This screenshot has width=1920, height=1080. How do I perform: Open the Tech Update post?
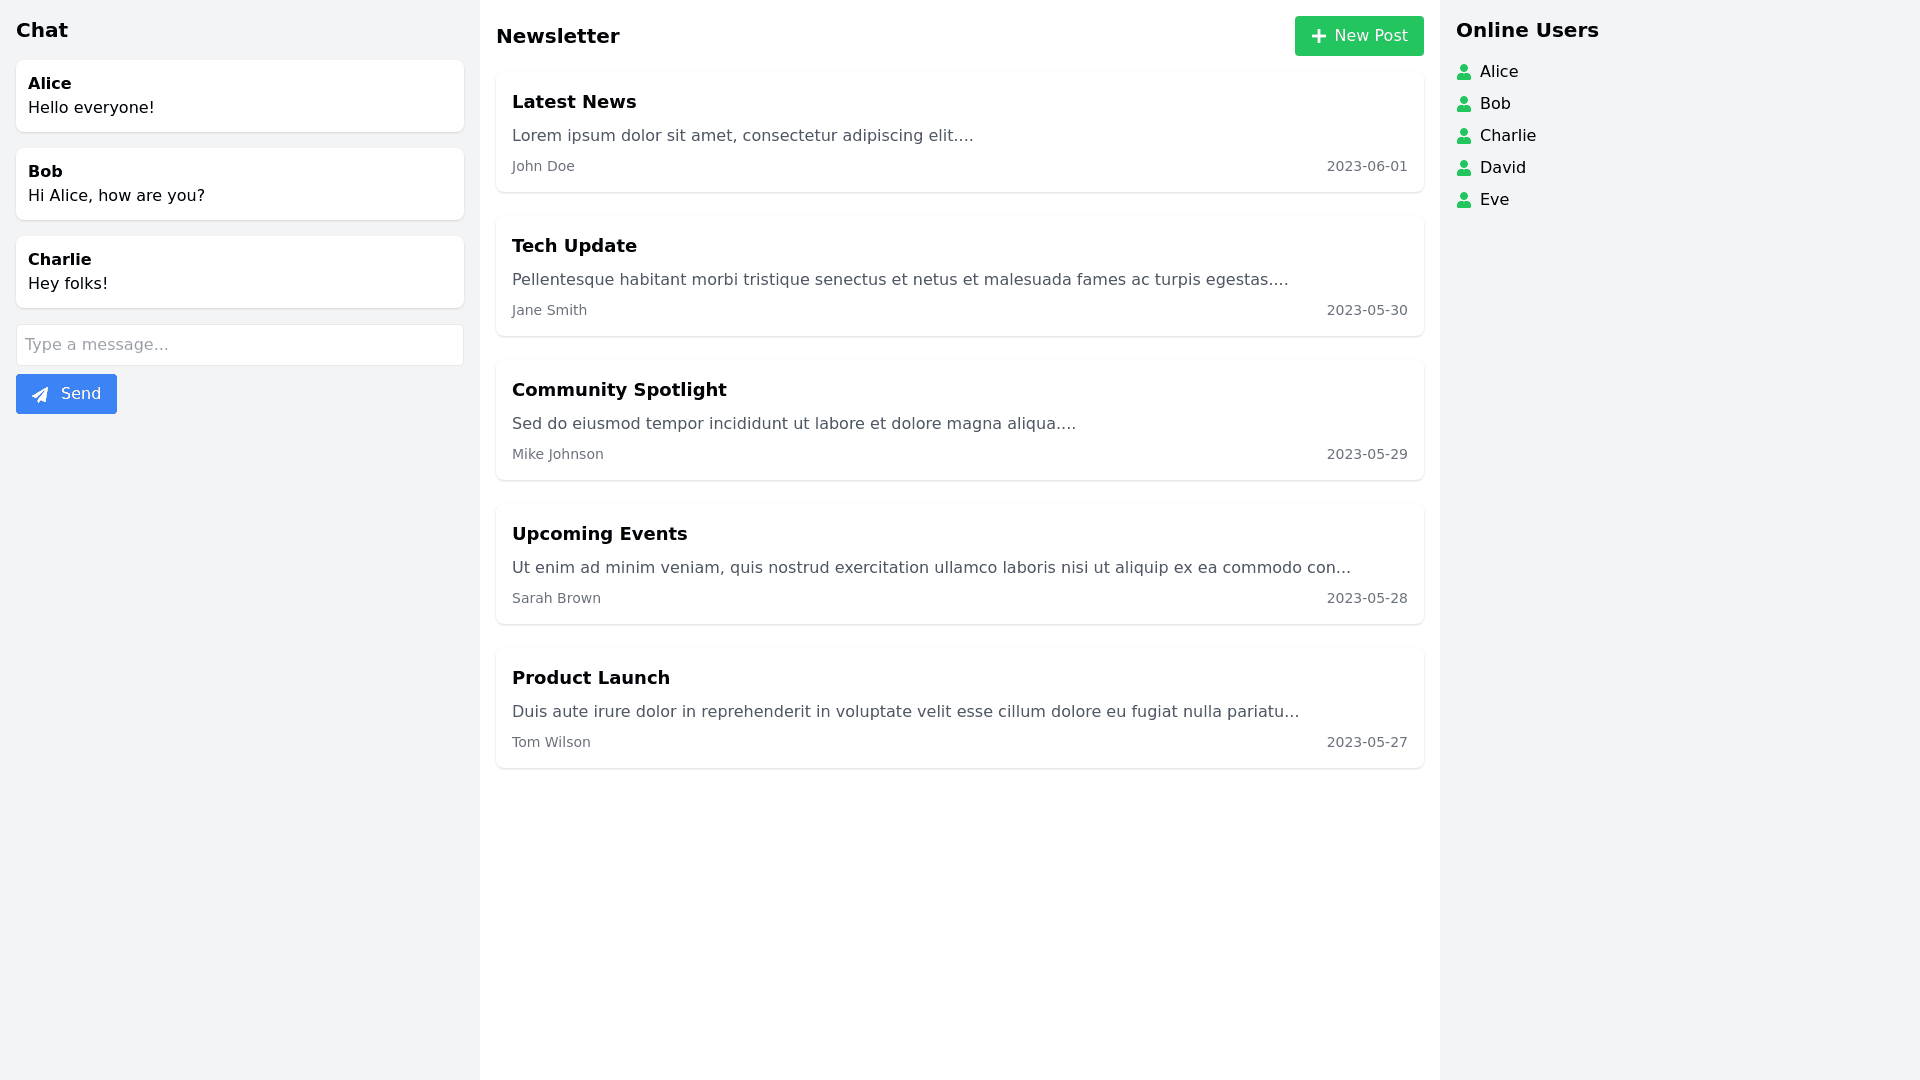click(x=574, y=246)
